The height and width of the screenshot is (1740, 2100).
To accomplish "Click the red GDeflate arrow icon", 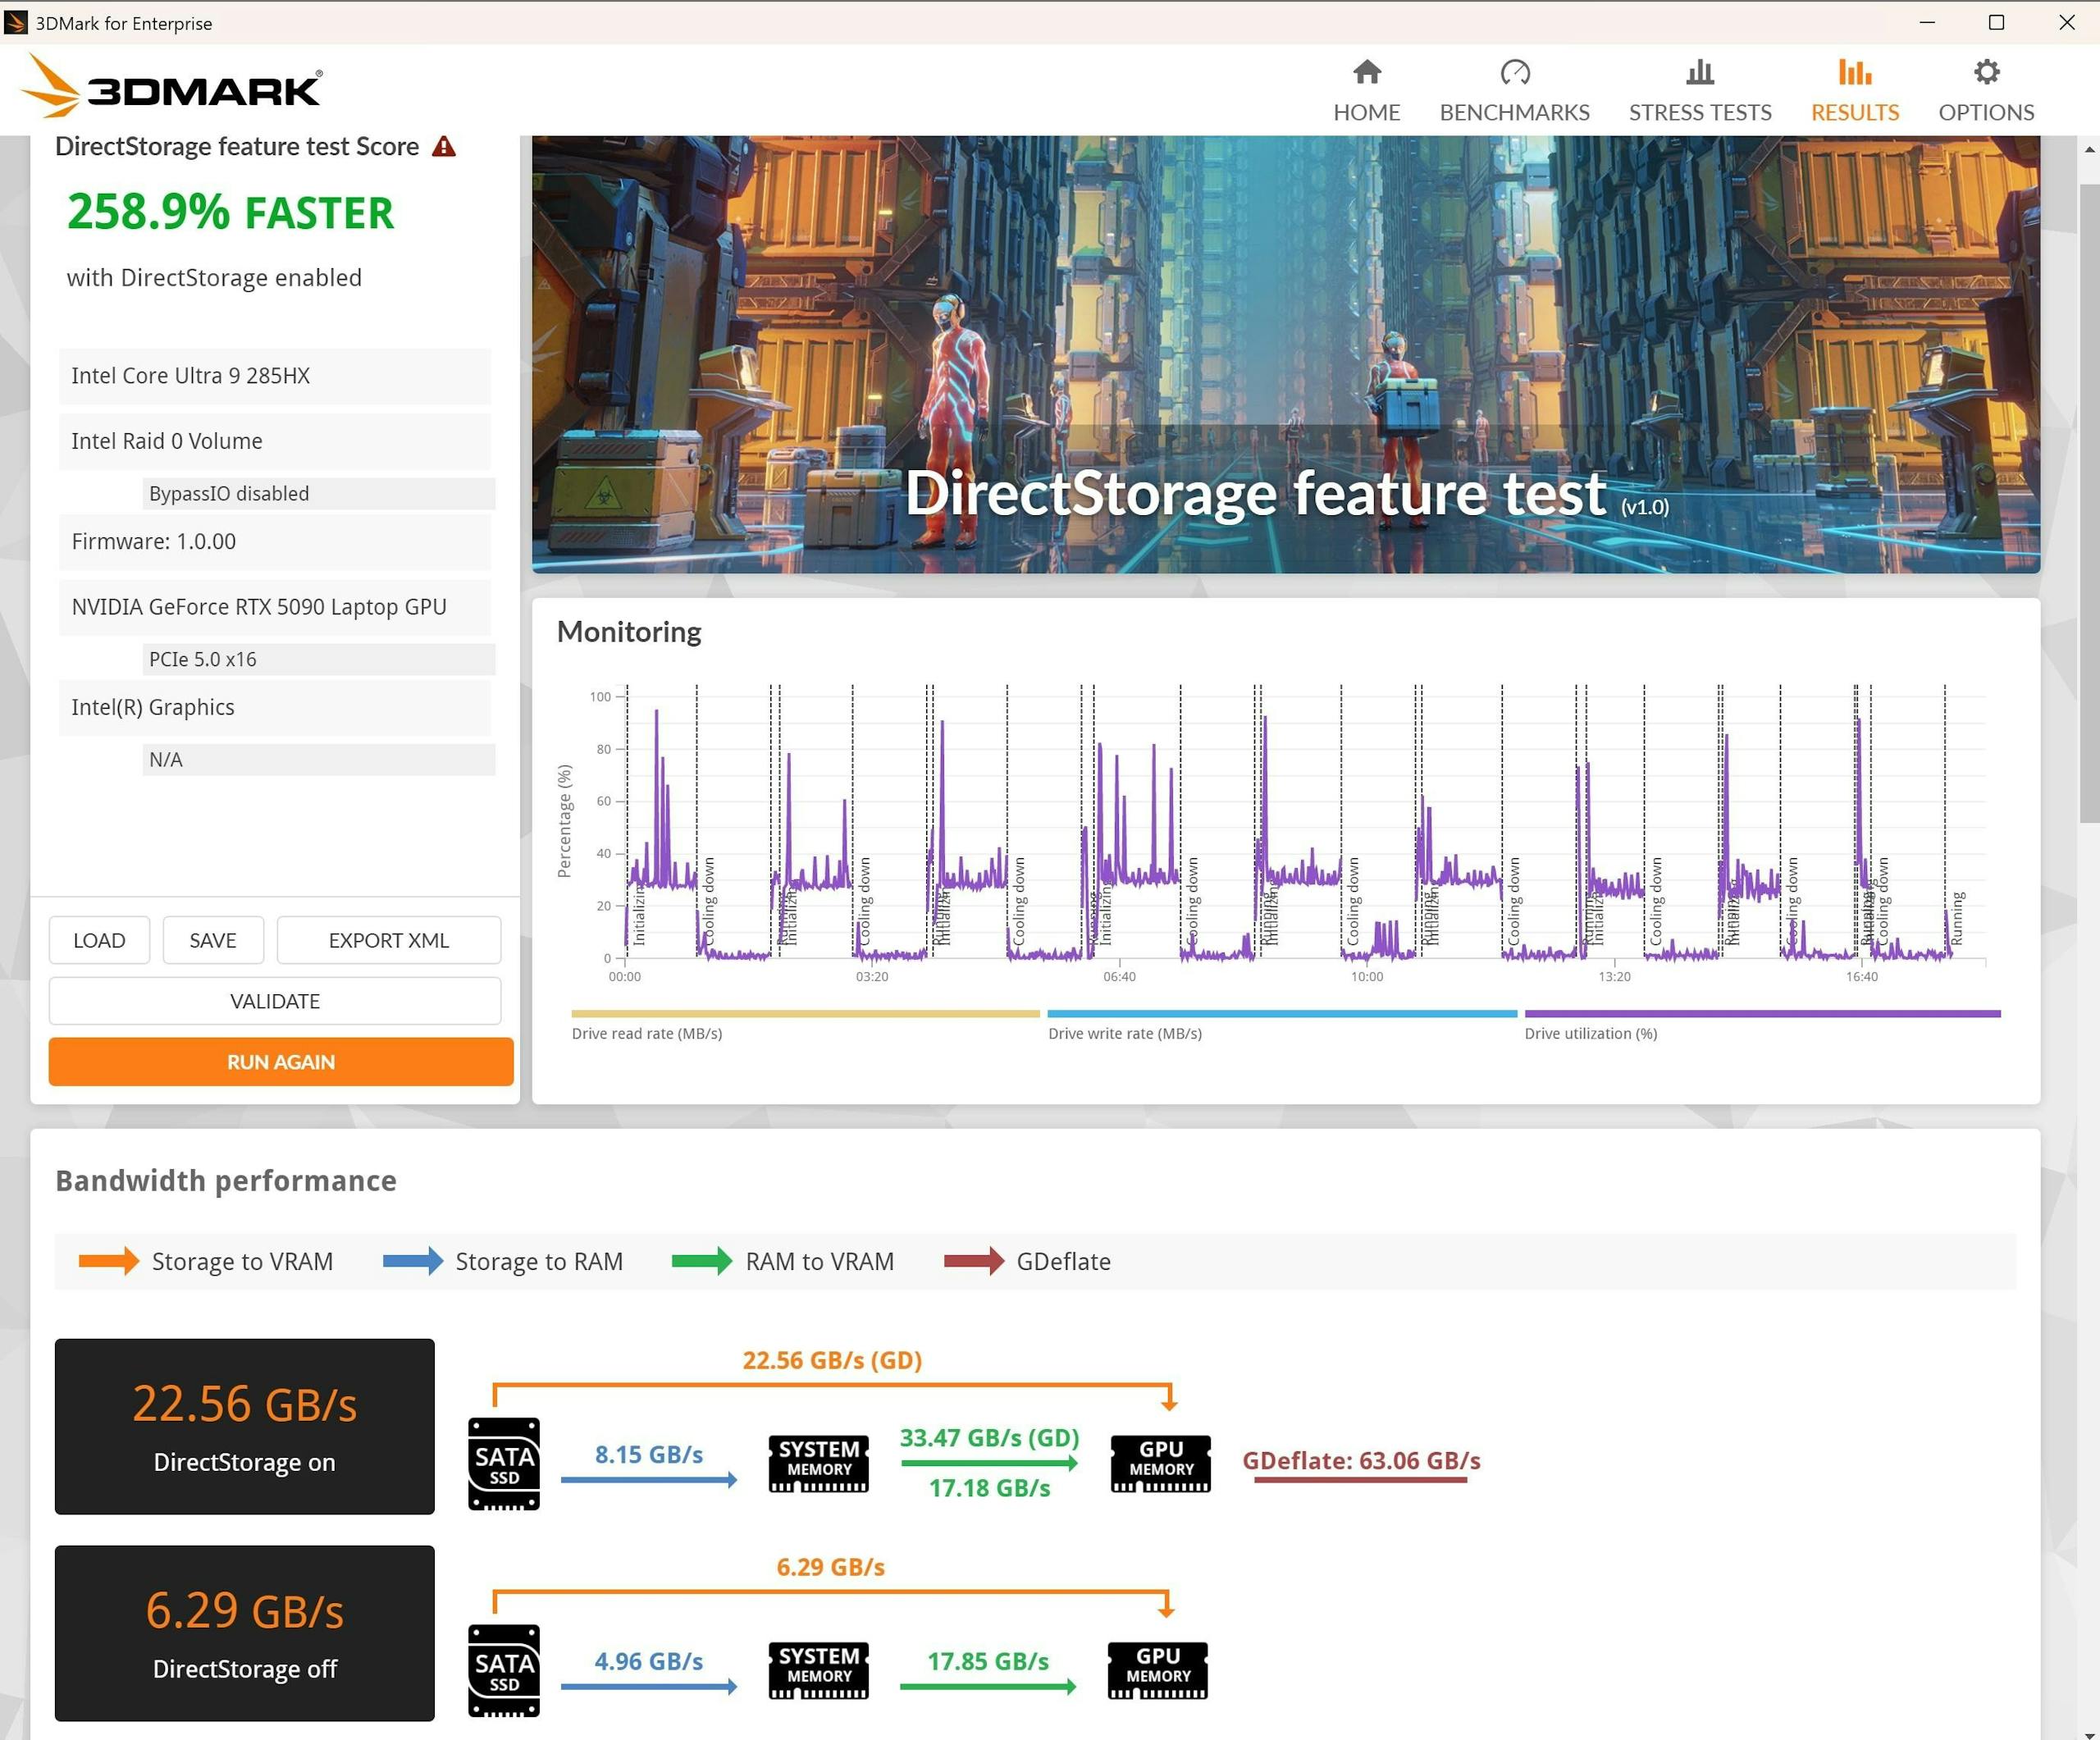I will (974, 1261).
